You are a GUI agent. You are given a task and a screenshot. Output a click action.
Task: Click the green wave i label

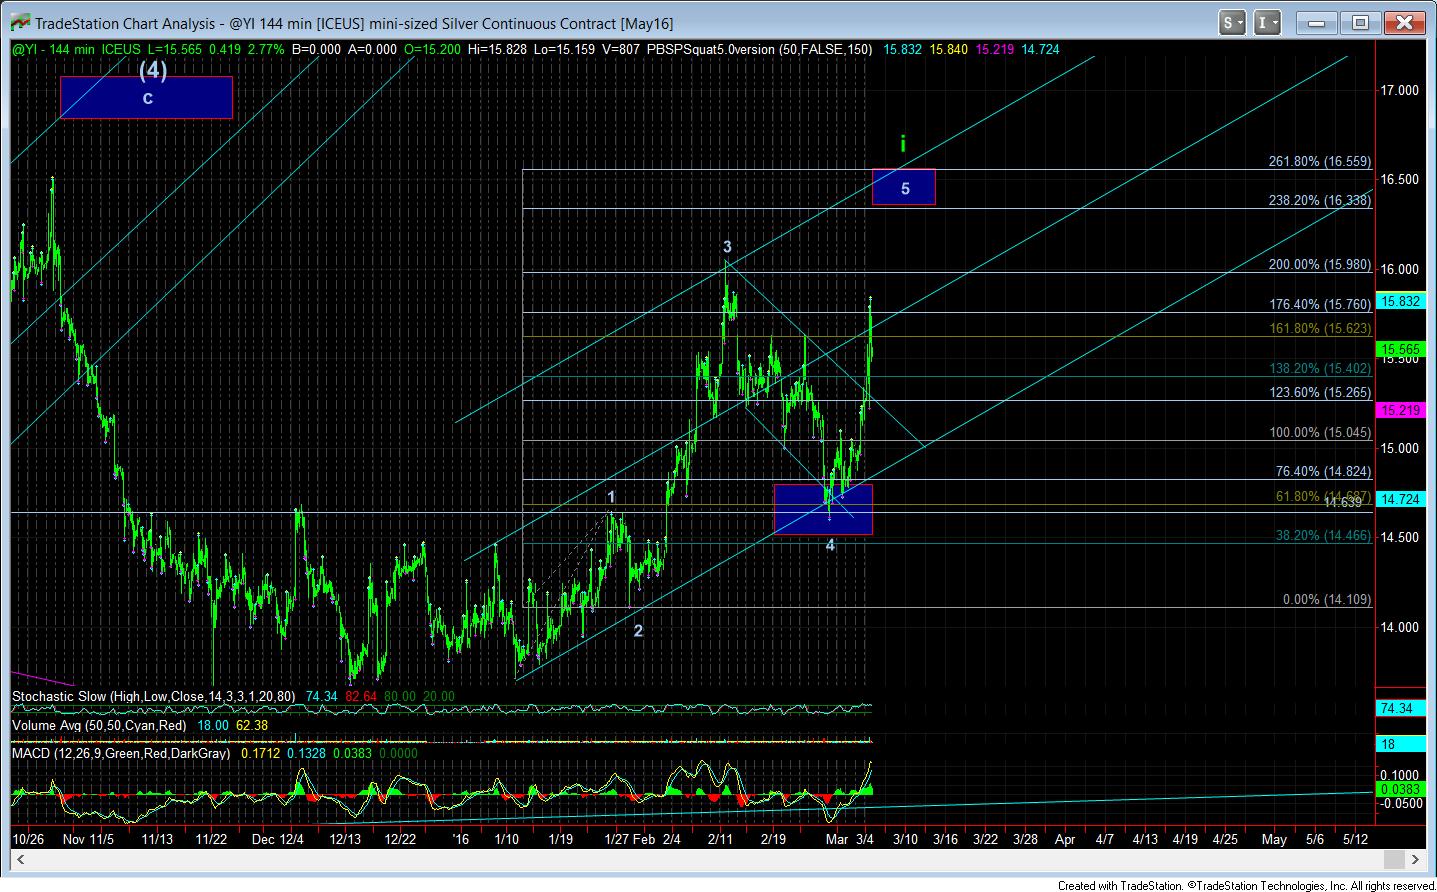(903, 144)
